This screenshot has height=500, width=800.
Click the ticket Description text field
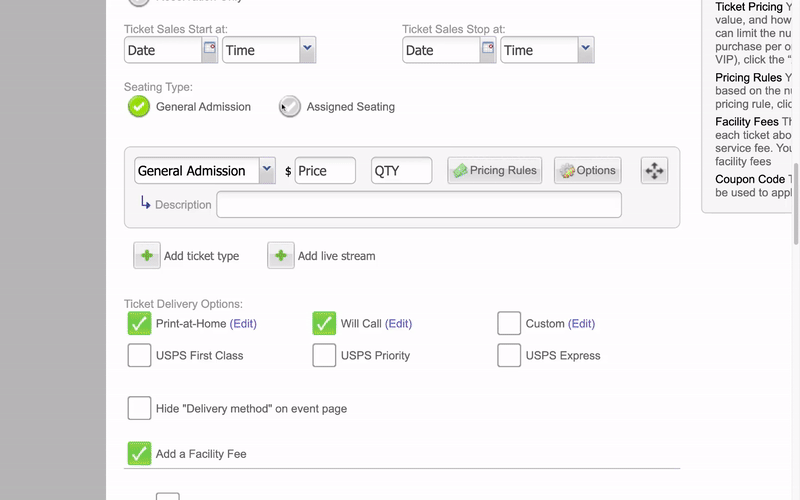pos(419,204)
